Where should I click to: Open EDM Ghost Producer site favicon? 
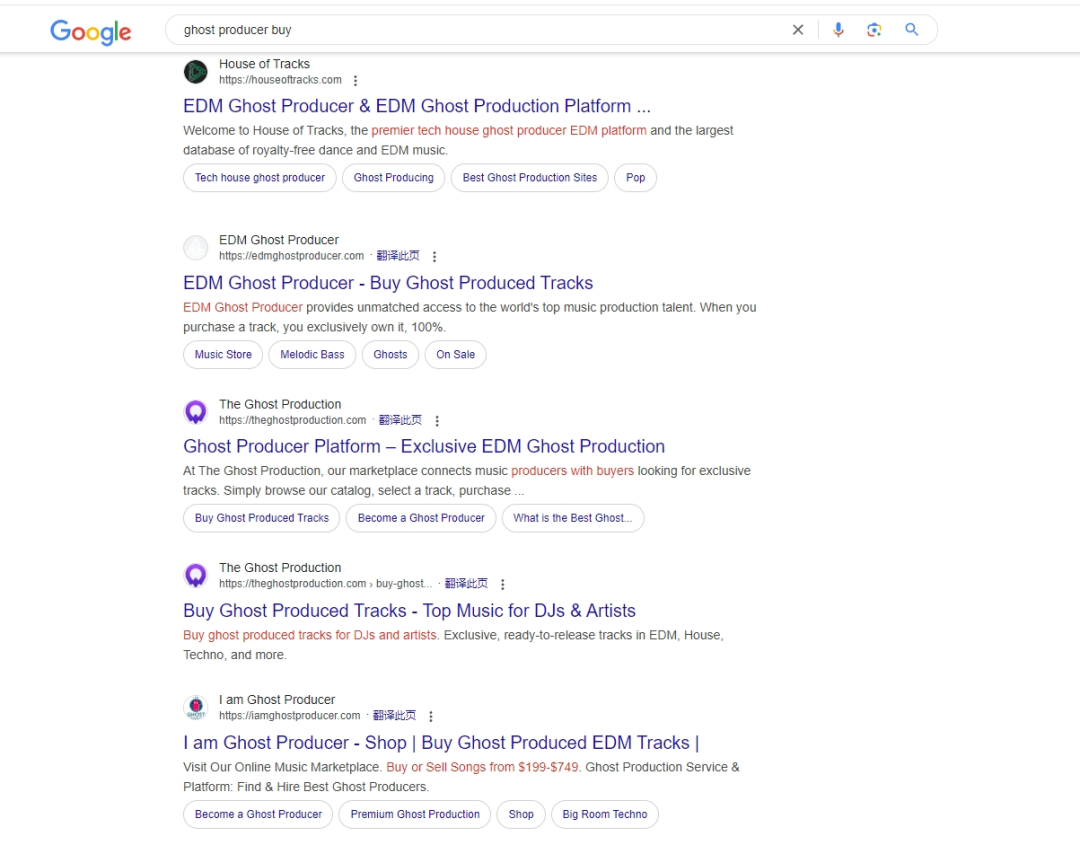[x=196, y=247]
